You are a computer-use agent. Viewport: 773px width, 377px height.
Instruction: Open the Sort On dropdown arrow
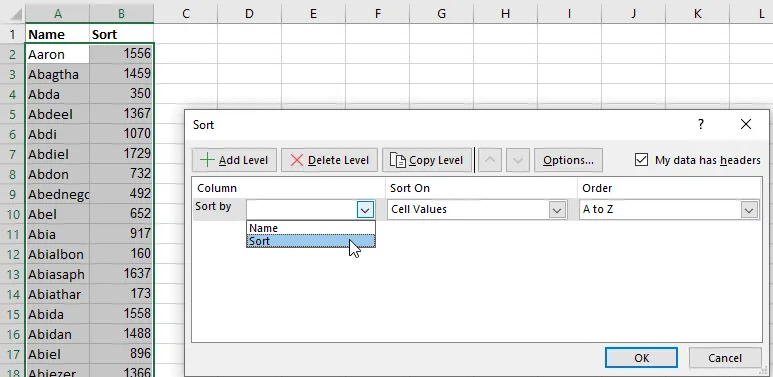[557, 210]
